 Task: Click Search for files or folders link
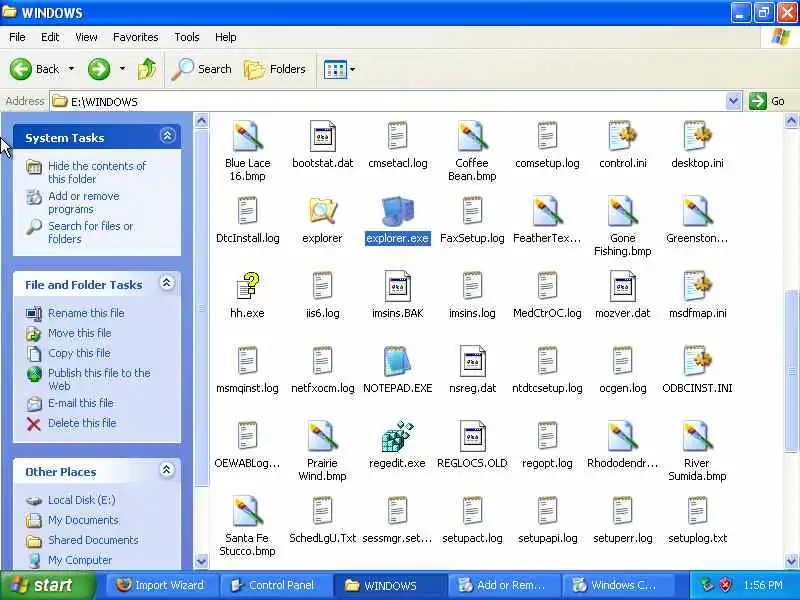click(x=90, y=232)
